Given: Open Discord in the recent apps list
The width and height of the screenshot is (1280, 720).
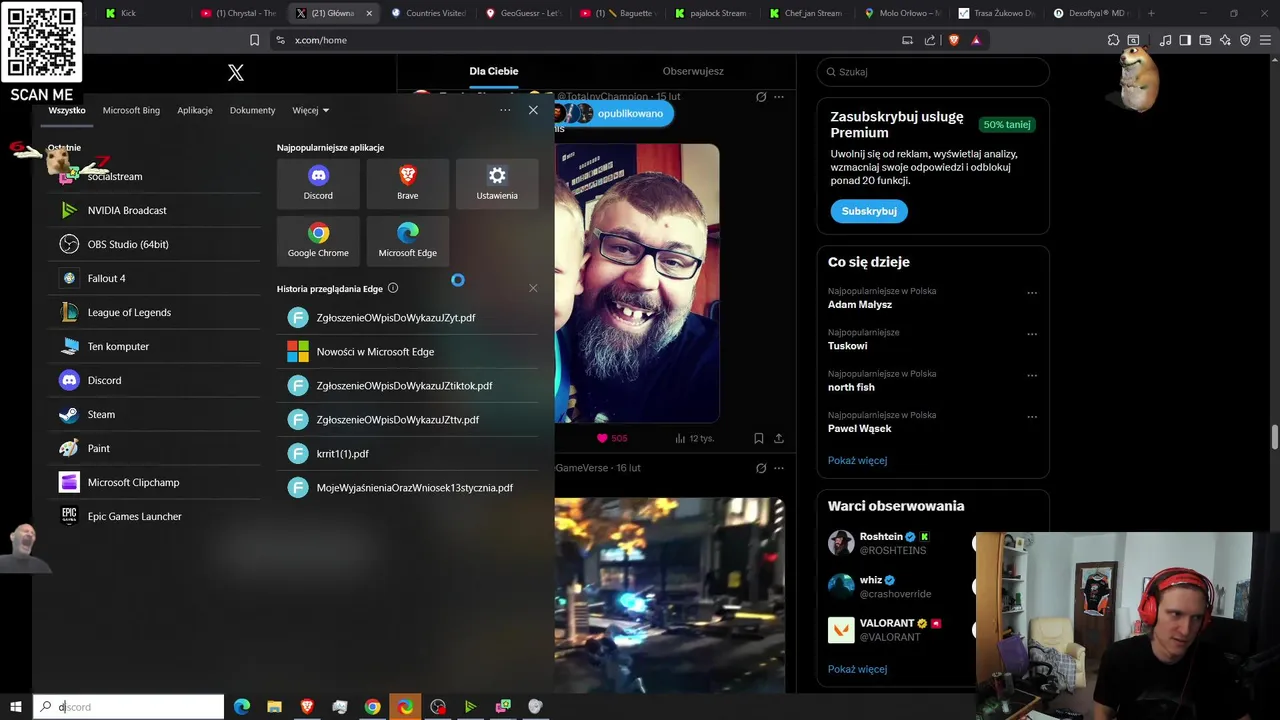Looking at the screenshot, I should (154, 380).
